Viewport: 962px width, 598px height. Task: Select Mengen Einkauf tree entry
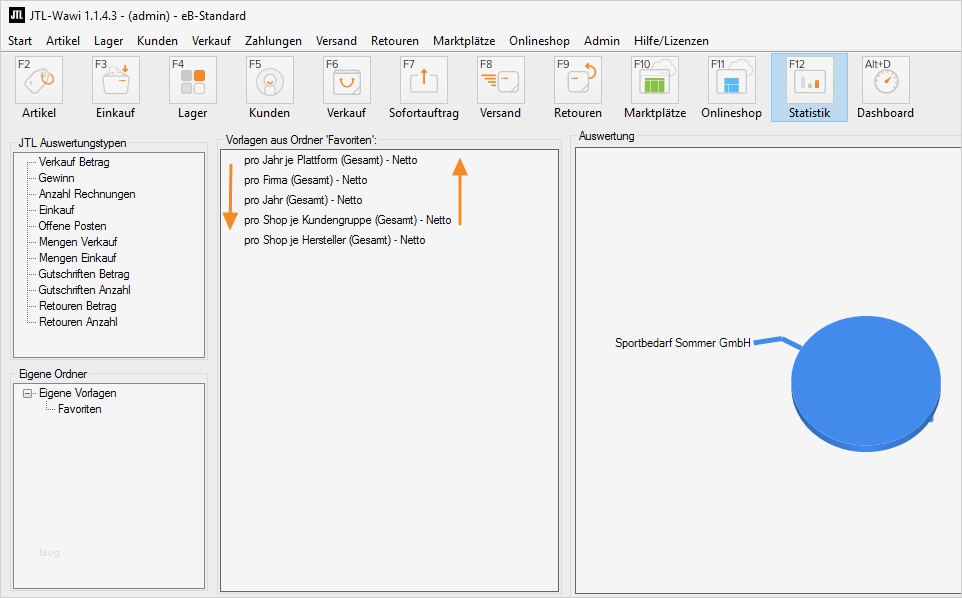tap(77, 258)
